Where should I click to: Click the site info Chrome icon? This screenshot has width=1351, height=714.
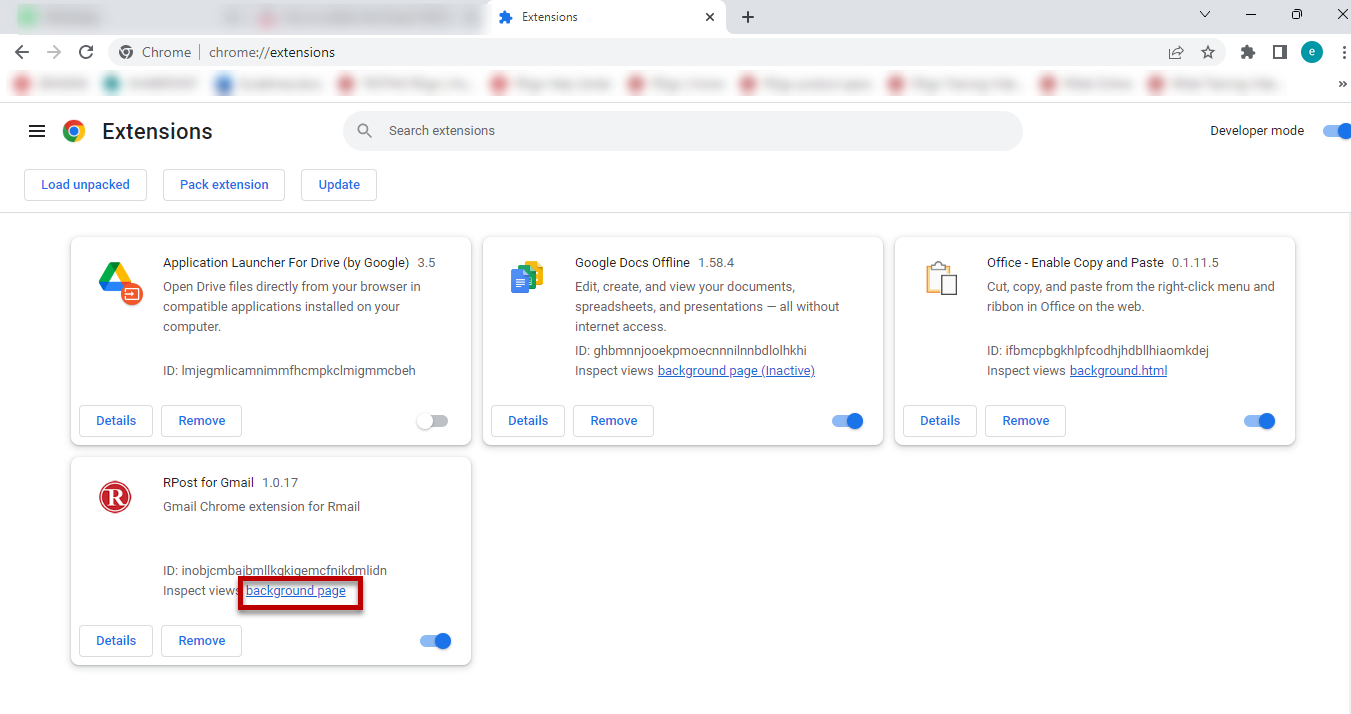pos(126,52)
